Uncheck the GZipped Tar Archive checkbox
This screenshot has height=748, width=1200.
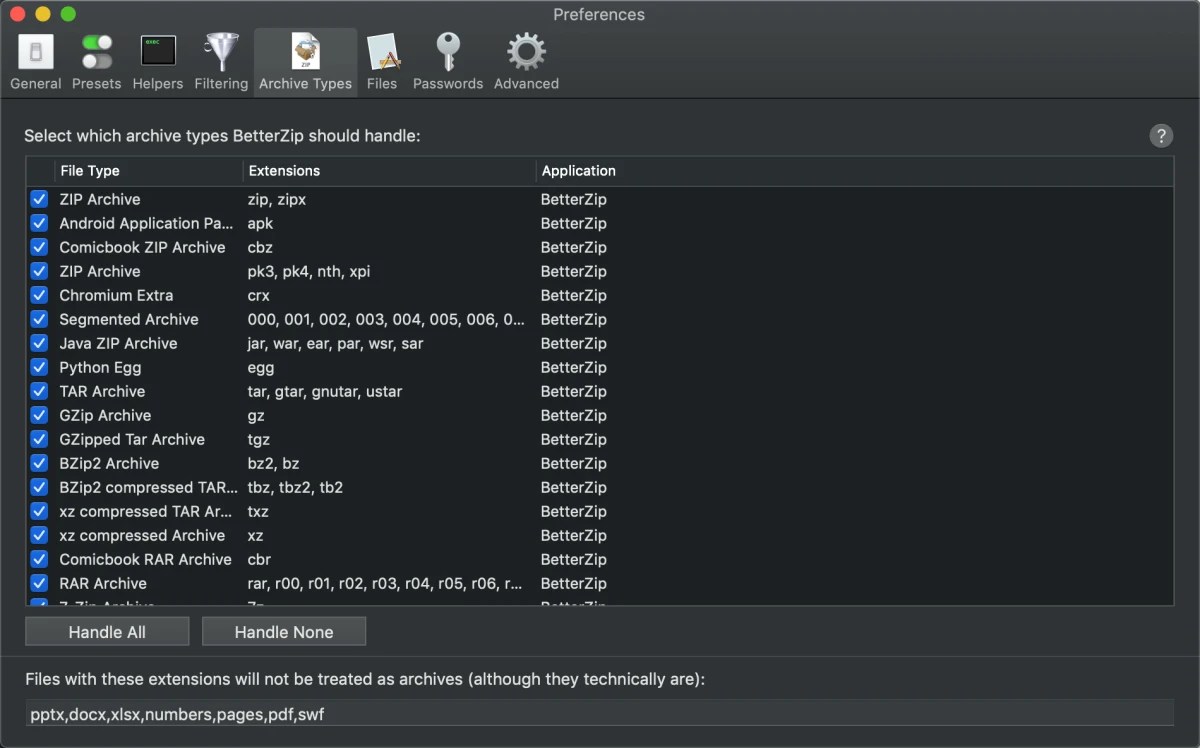point(39,439)
